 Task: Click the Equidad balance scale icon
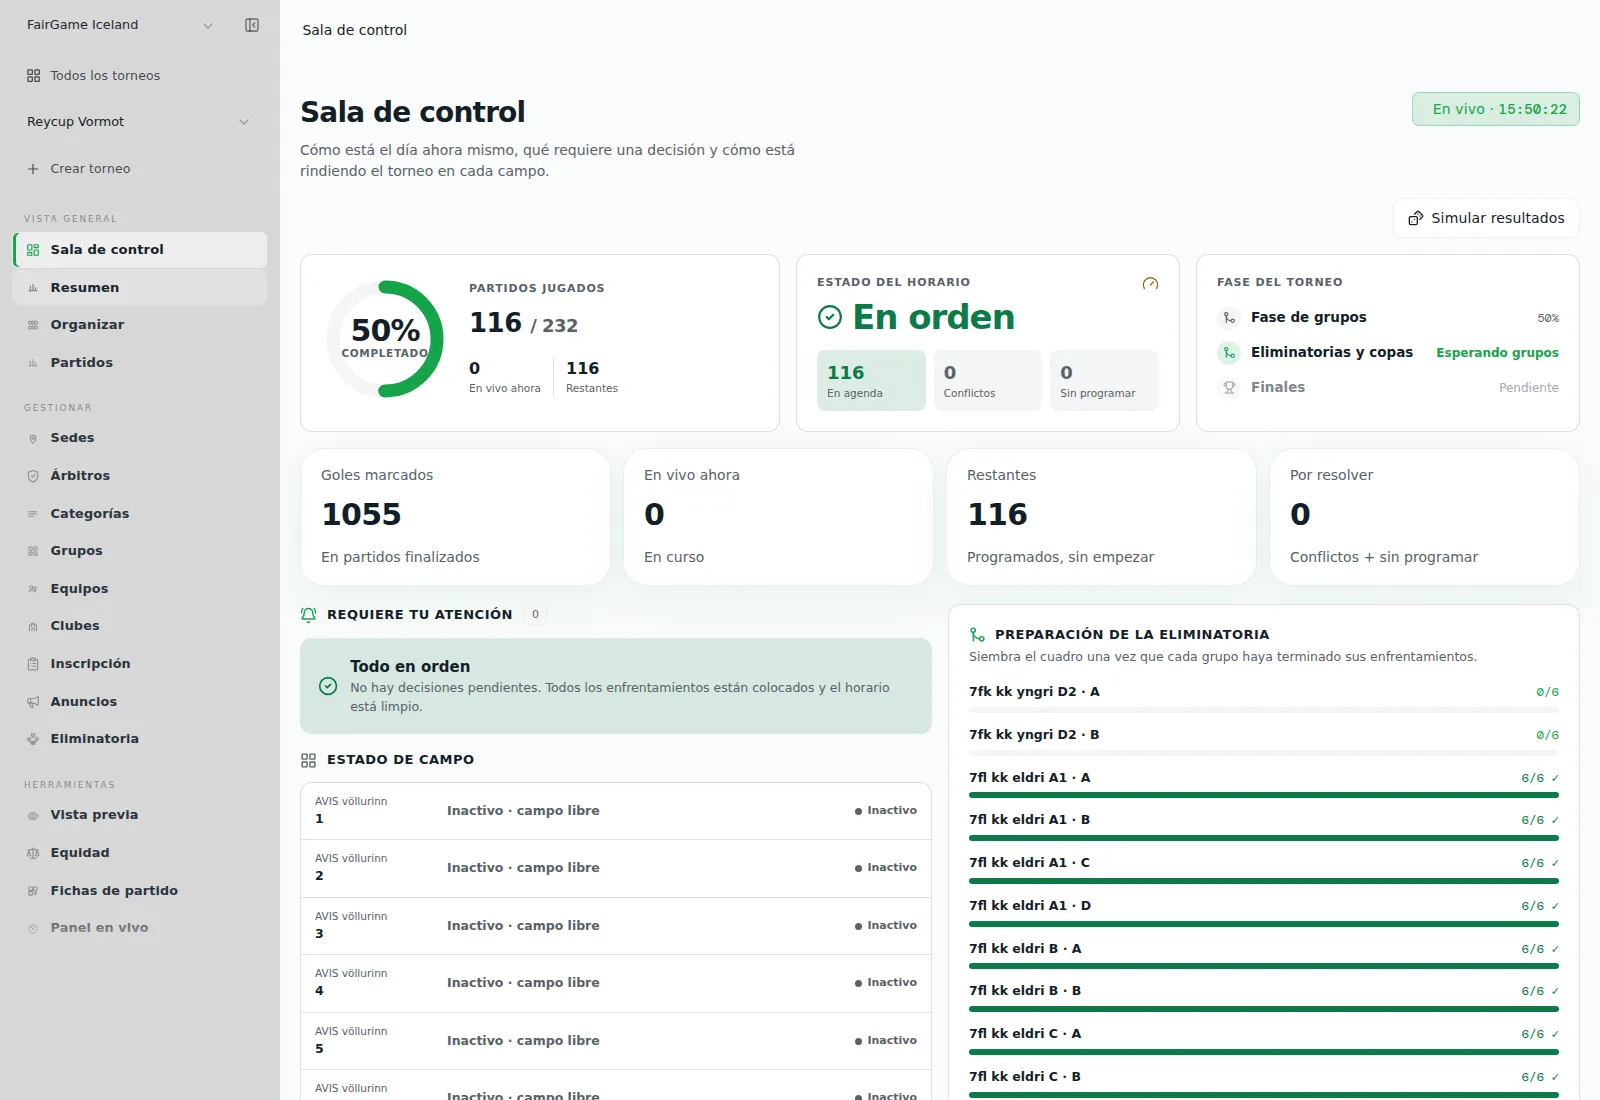coord(33,853)
